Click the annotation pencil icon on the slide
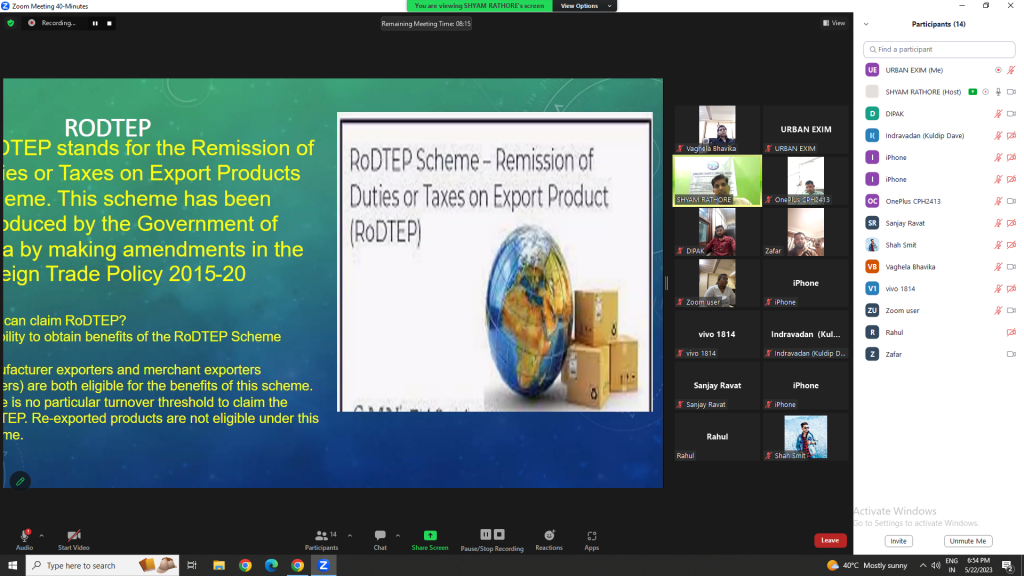The image size is (1024, 576). click(x=19, y=481)
